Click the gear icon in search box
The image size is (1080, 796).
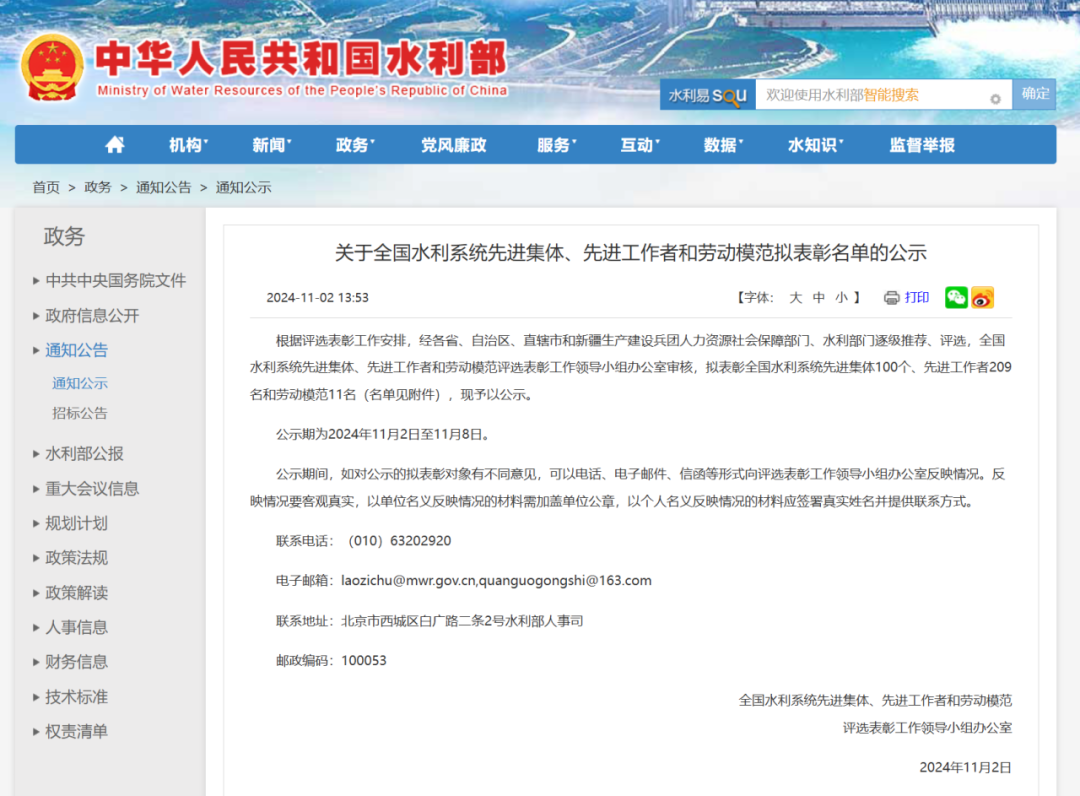pyautogui.click(x=995, y=98)
